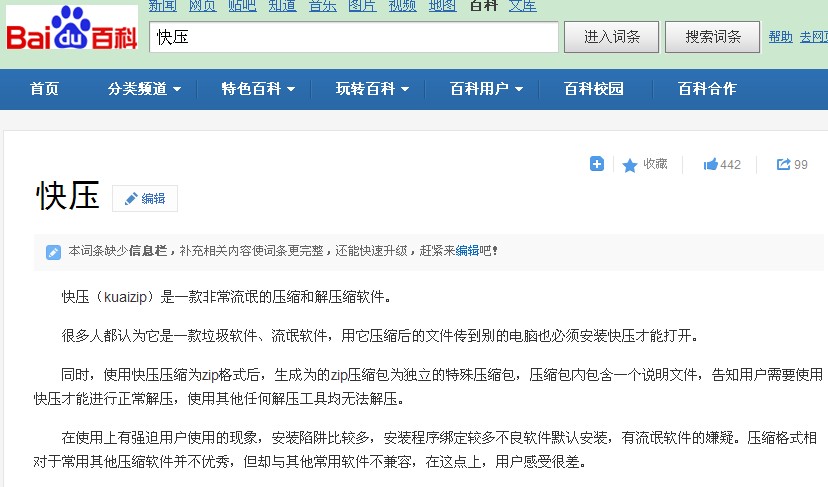Click the blue plus icon above the article

click(597, 164)
